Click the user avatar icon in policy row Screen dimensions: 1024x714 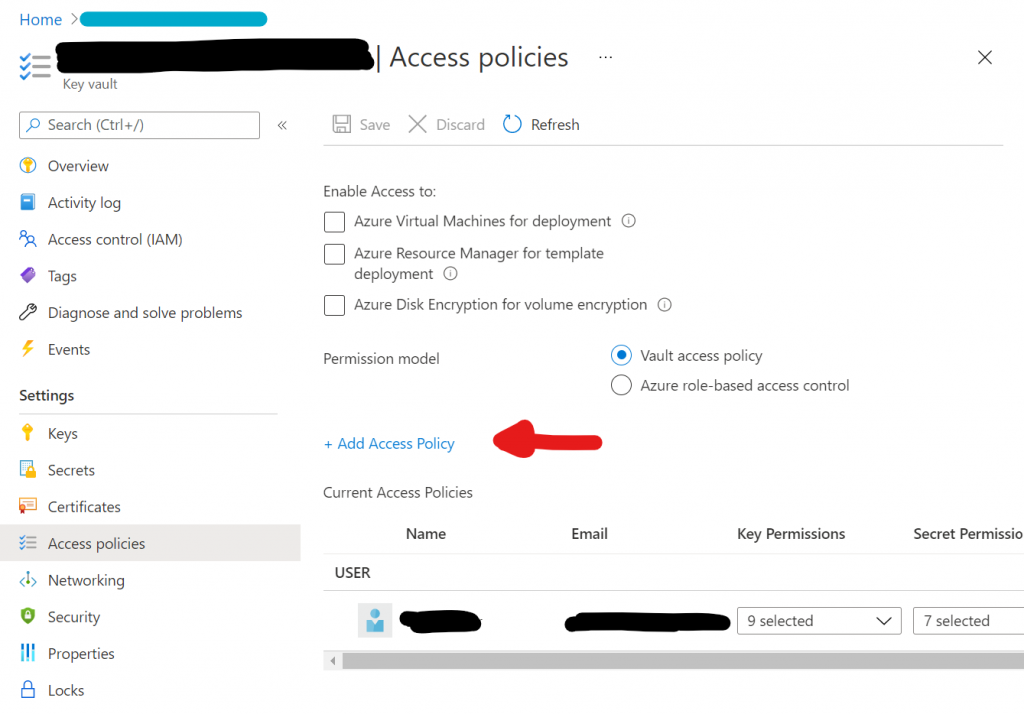click(375, 620)
